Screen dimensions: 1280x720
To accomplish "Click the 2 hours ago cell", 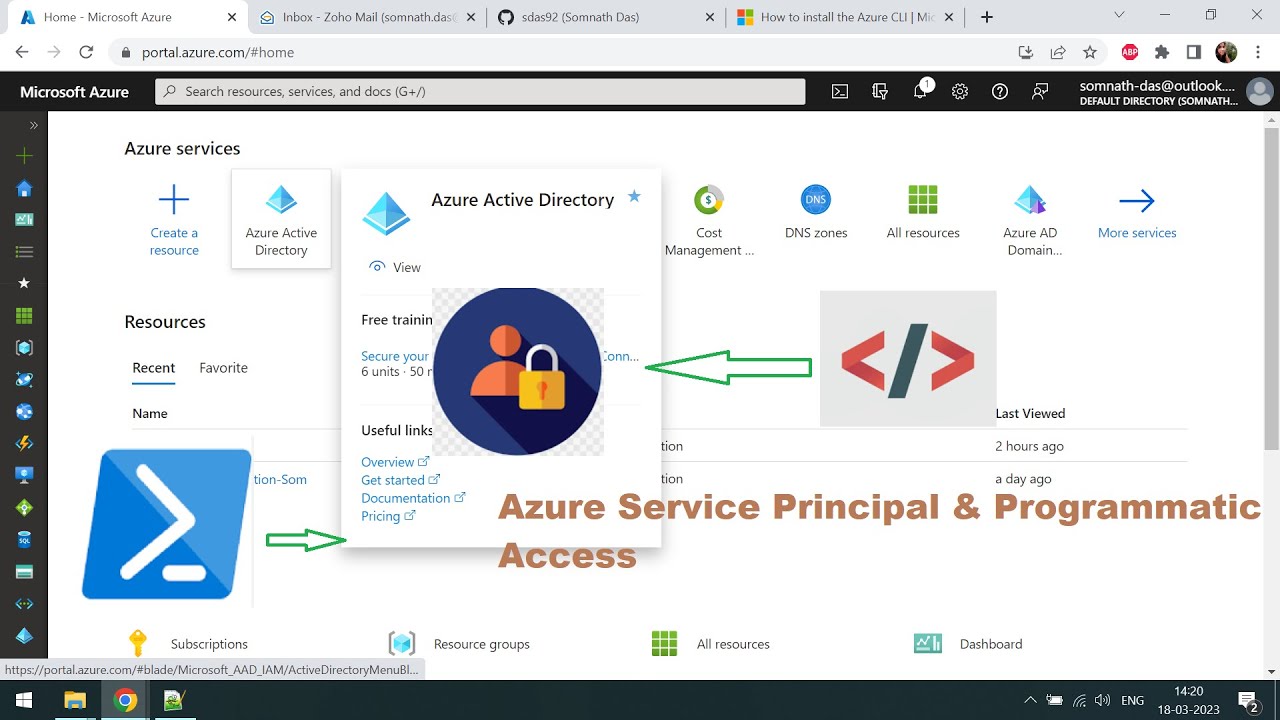I will [x=1029, y=446].
